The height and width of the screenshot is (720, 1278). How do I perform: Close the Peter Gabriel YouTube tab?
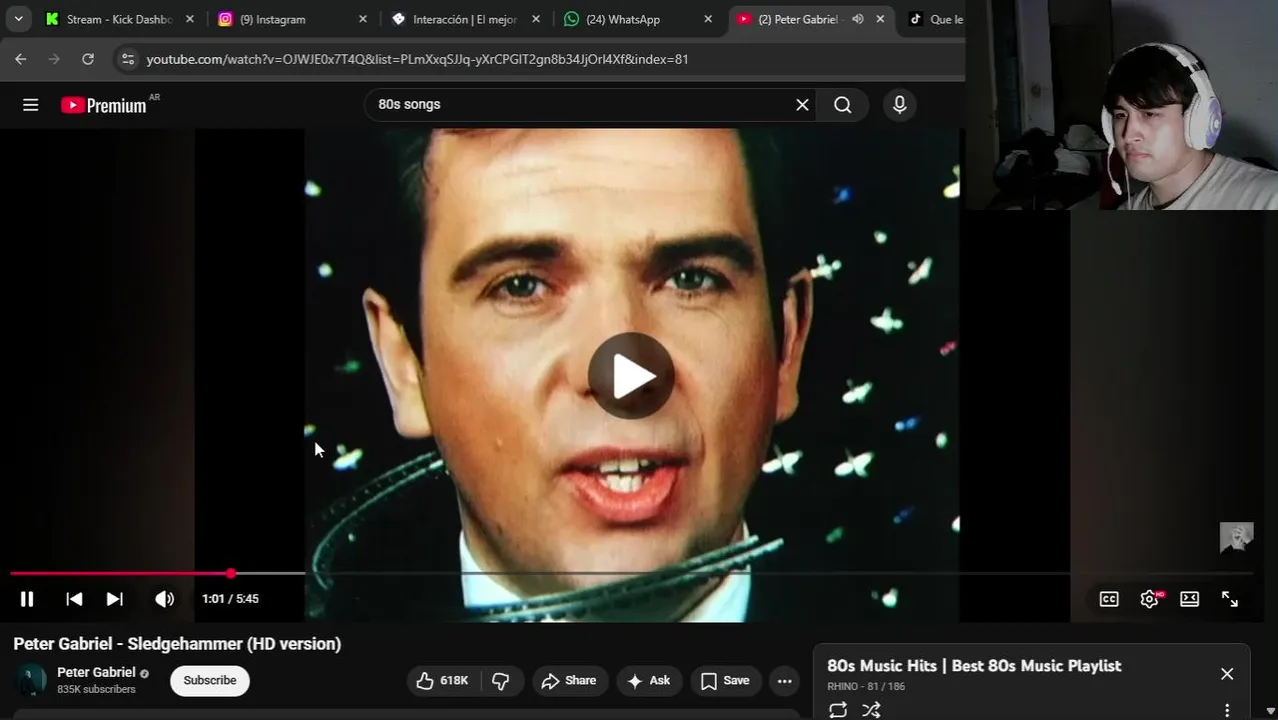click(881, 19)
